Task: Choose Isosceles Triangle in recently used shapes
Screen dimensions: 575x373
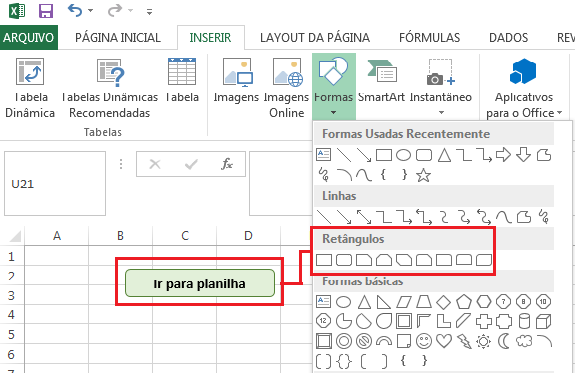Action: [x=444, y=155]
